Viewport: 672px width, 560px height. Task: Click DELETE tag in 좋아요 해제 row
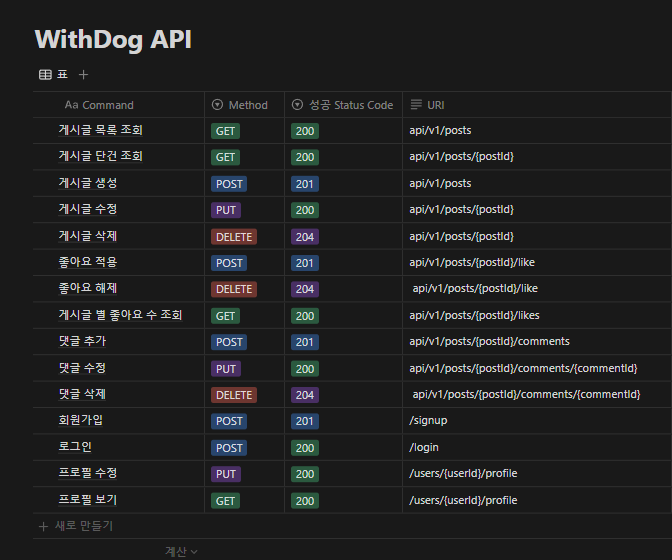coord(234,289)
